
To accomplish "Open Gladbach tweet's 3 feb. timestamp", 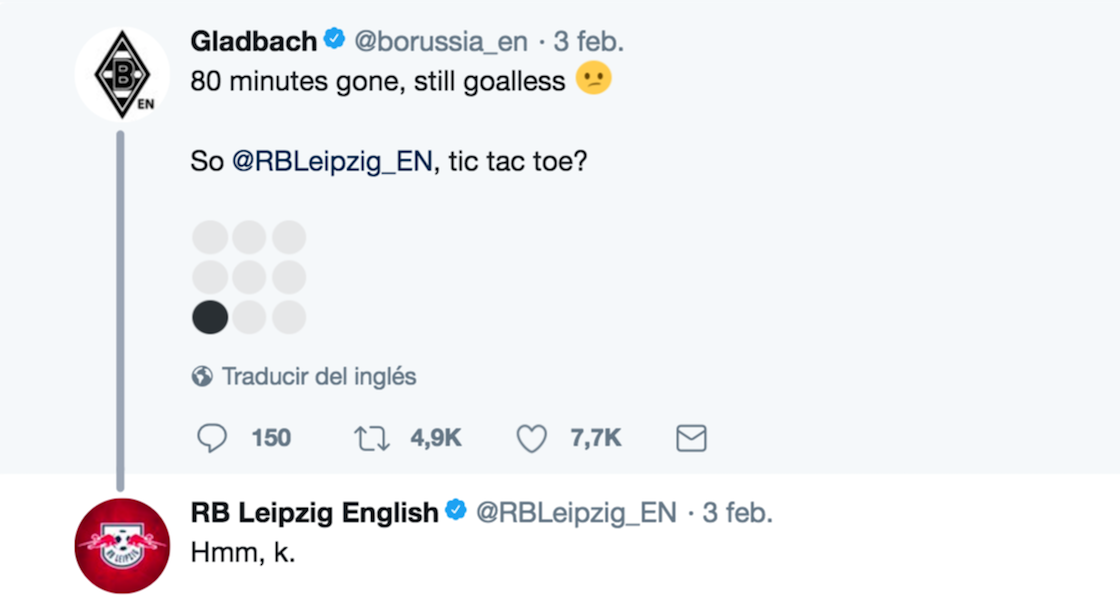I will coord(590,41).
